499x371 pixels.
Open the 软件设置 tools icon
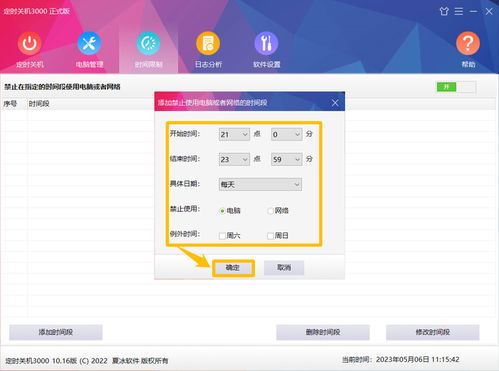(x=266, y=43)
